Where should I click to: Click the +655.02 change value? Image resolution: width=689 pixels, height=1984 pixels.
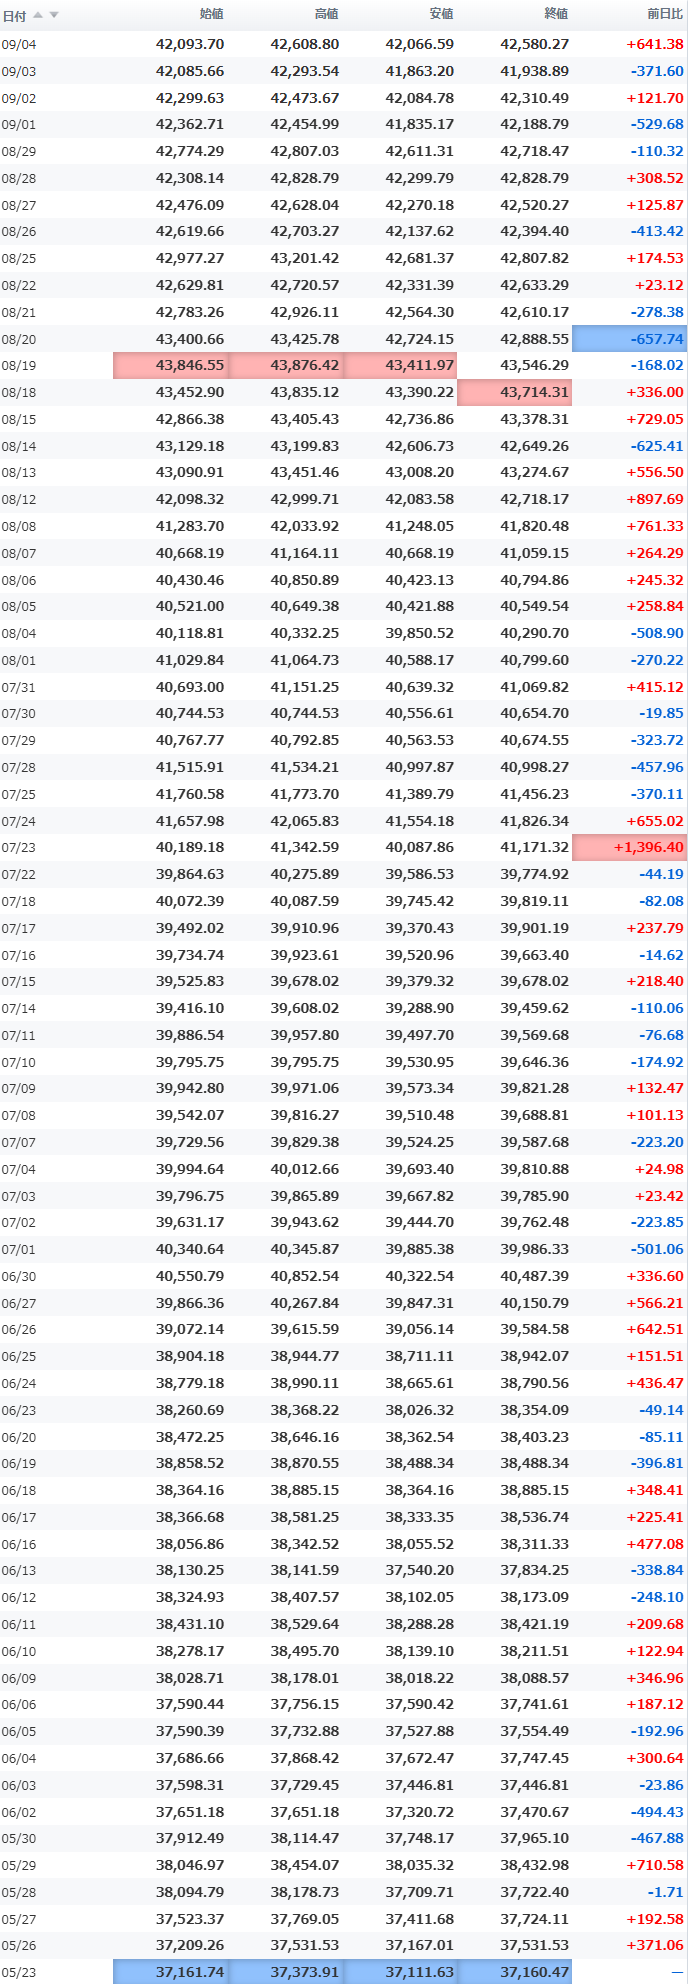[655, 822]
